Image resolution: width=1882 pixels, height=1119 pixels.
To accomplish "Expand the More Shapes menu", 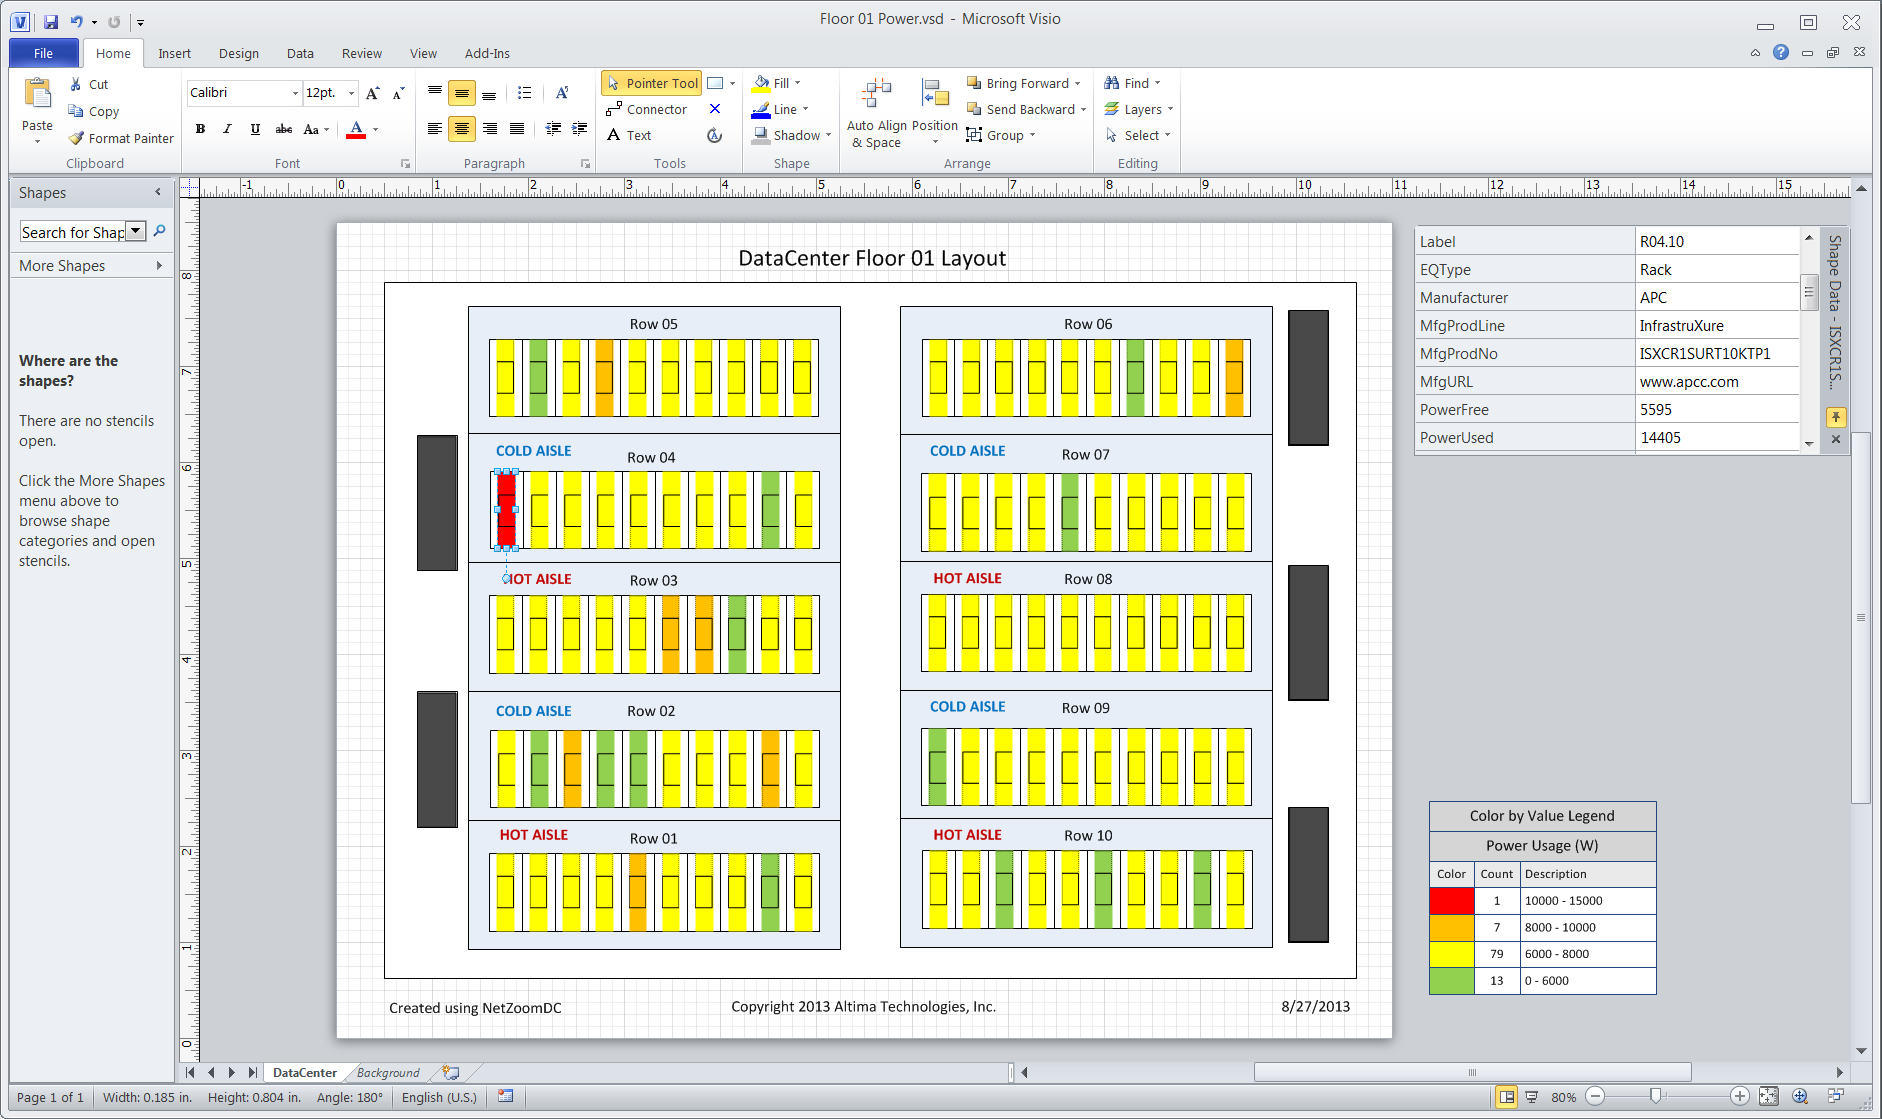I will [x=90, y=265].
